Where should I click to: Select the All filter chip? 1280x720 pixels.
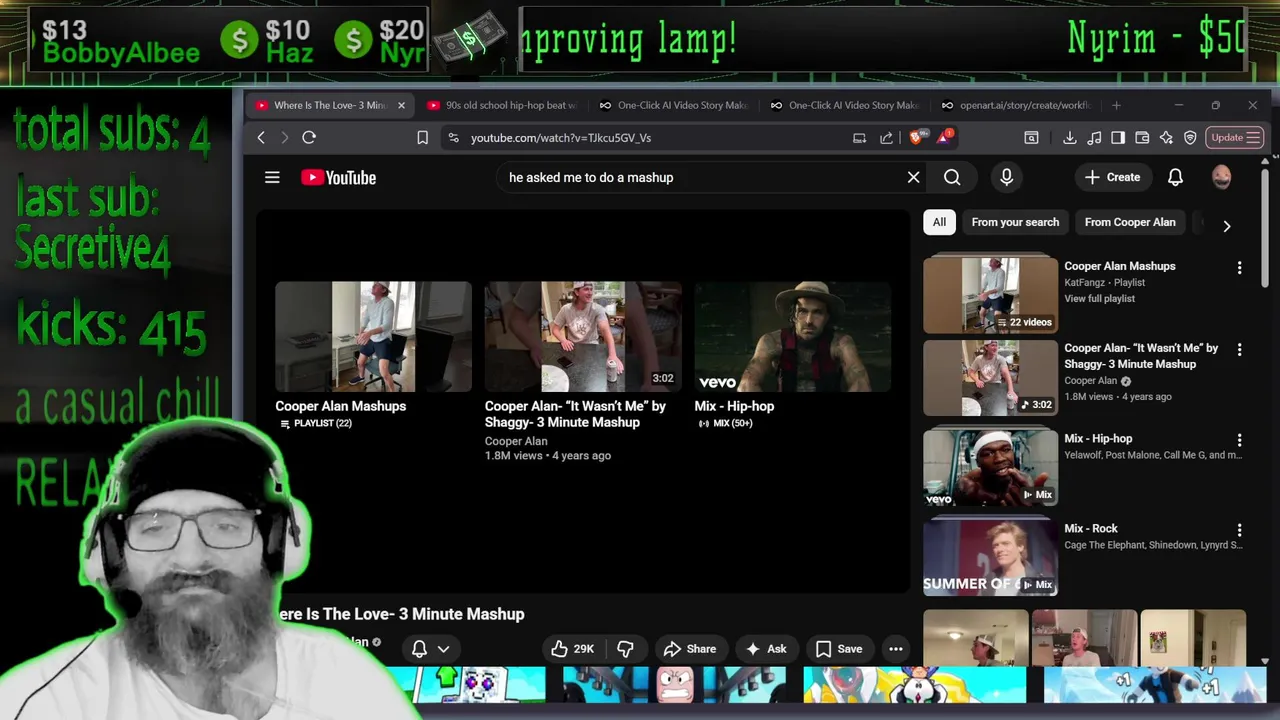(939, 222)
